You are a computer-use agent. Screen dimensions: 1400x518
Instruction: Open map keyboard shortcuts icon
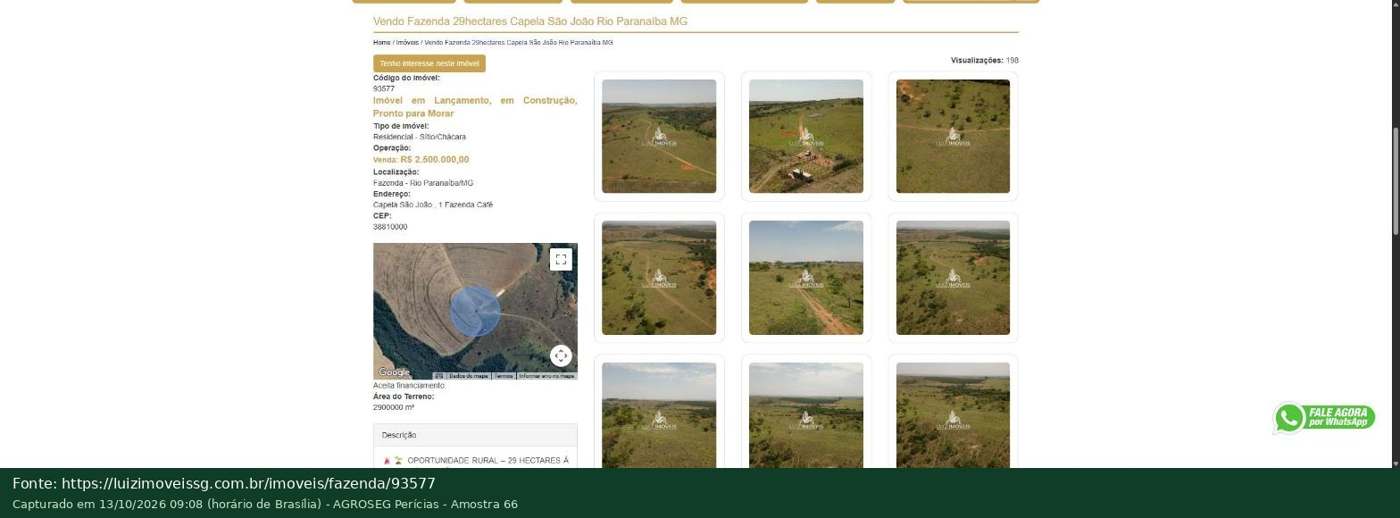438,376
